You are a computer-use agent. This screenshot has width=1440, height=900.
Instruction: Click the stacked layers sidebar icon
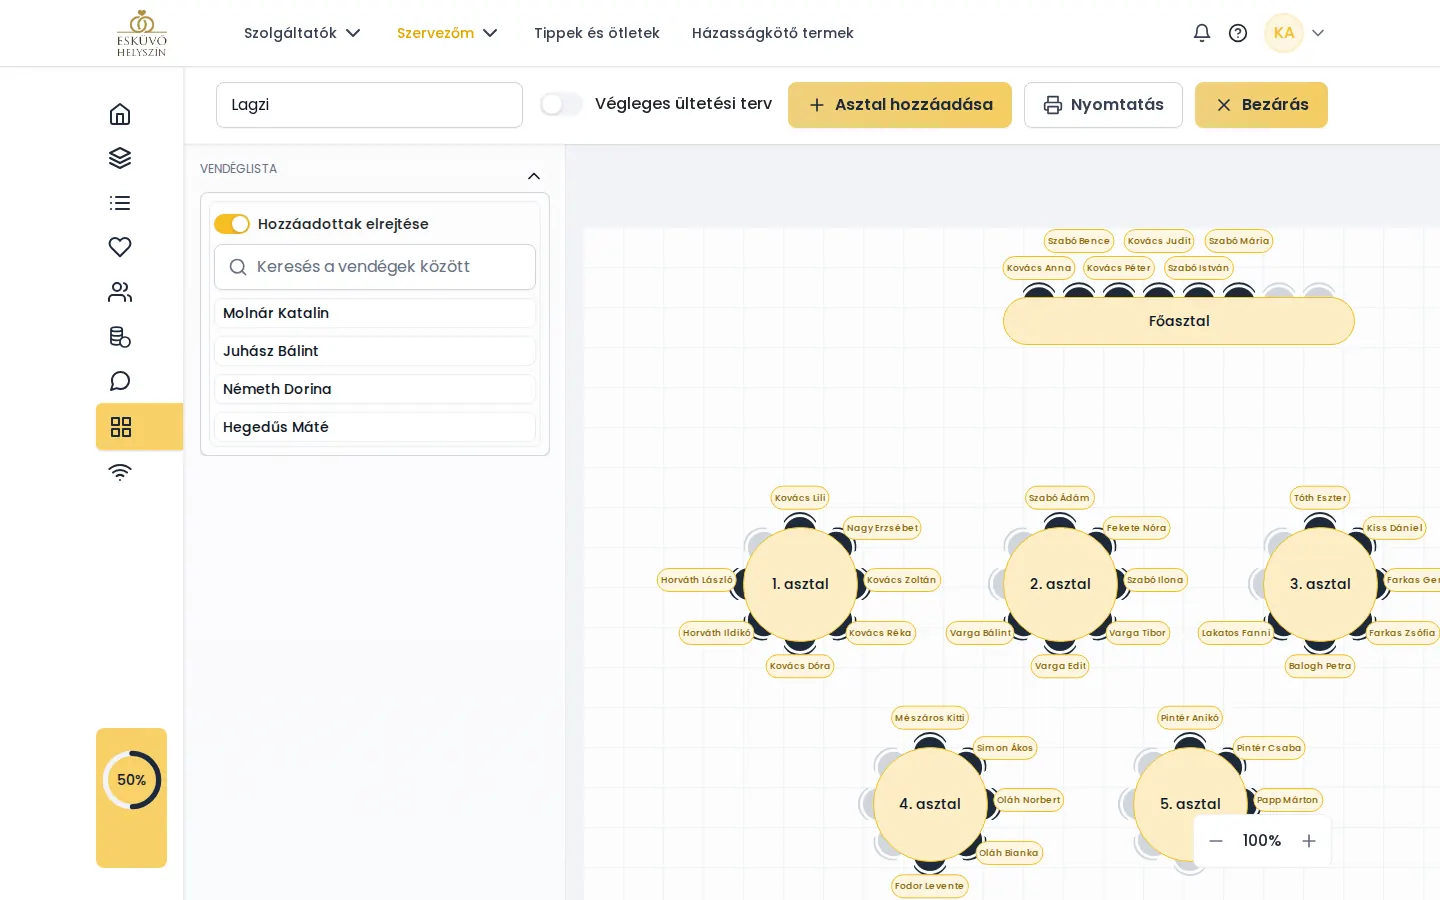pyautogui.click(x=120, y=158)
